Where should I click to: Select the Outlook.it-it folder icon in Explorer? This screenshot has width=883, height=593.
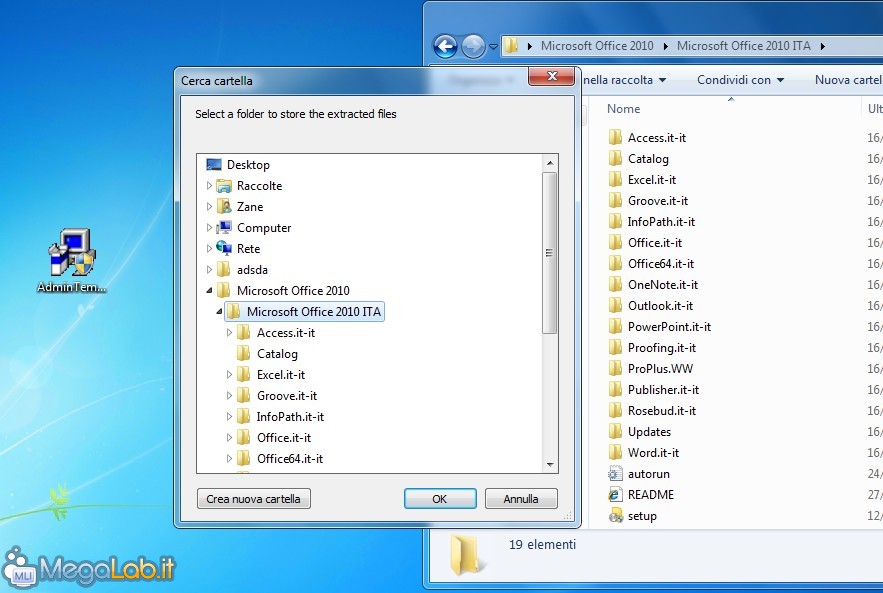[616, 305]
